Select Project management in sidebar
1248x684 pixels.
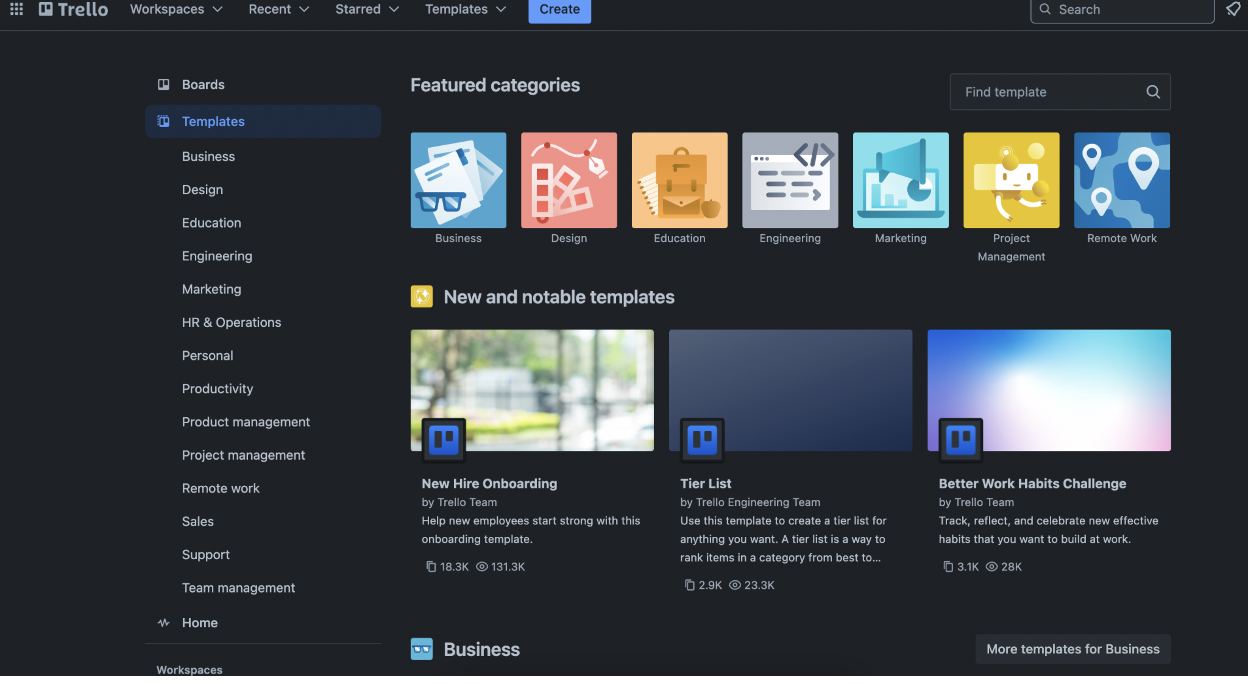coord(243,455)
